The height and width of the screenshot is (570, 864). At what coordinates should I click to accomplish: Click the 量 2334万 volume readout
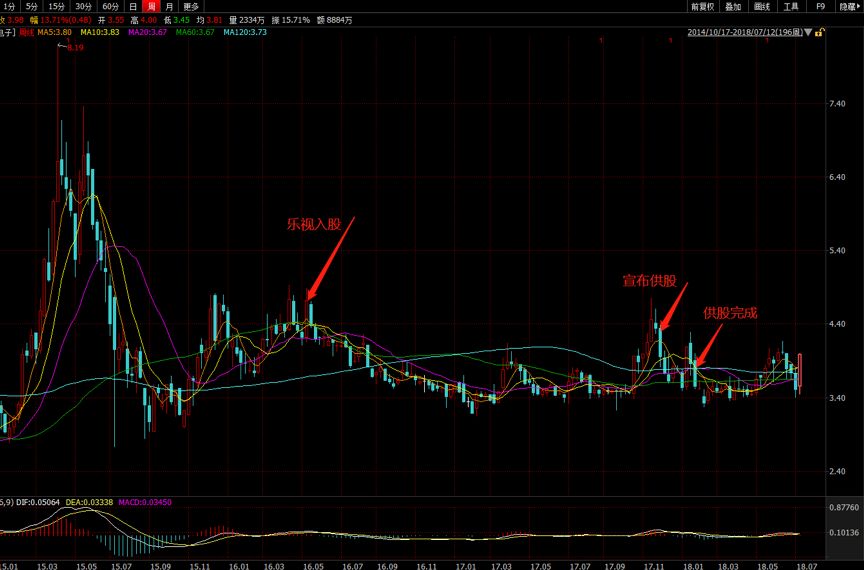(247, 20)
